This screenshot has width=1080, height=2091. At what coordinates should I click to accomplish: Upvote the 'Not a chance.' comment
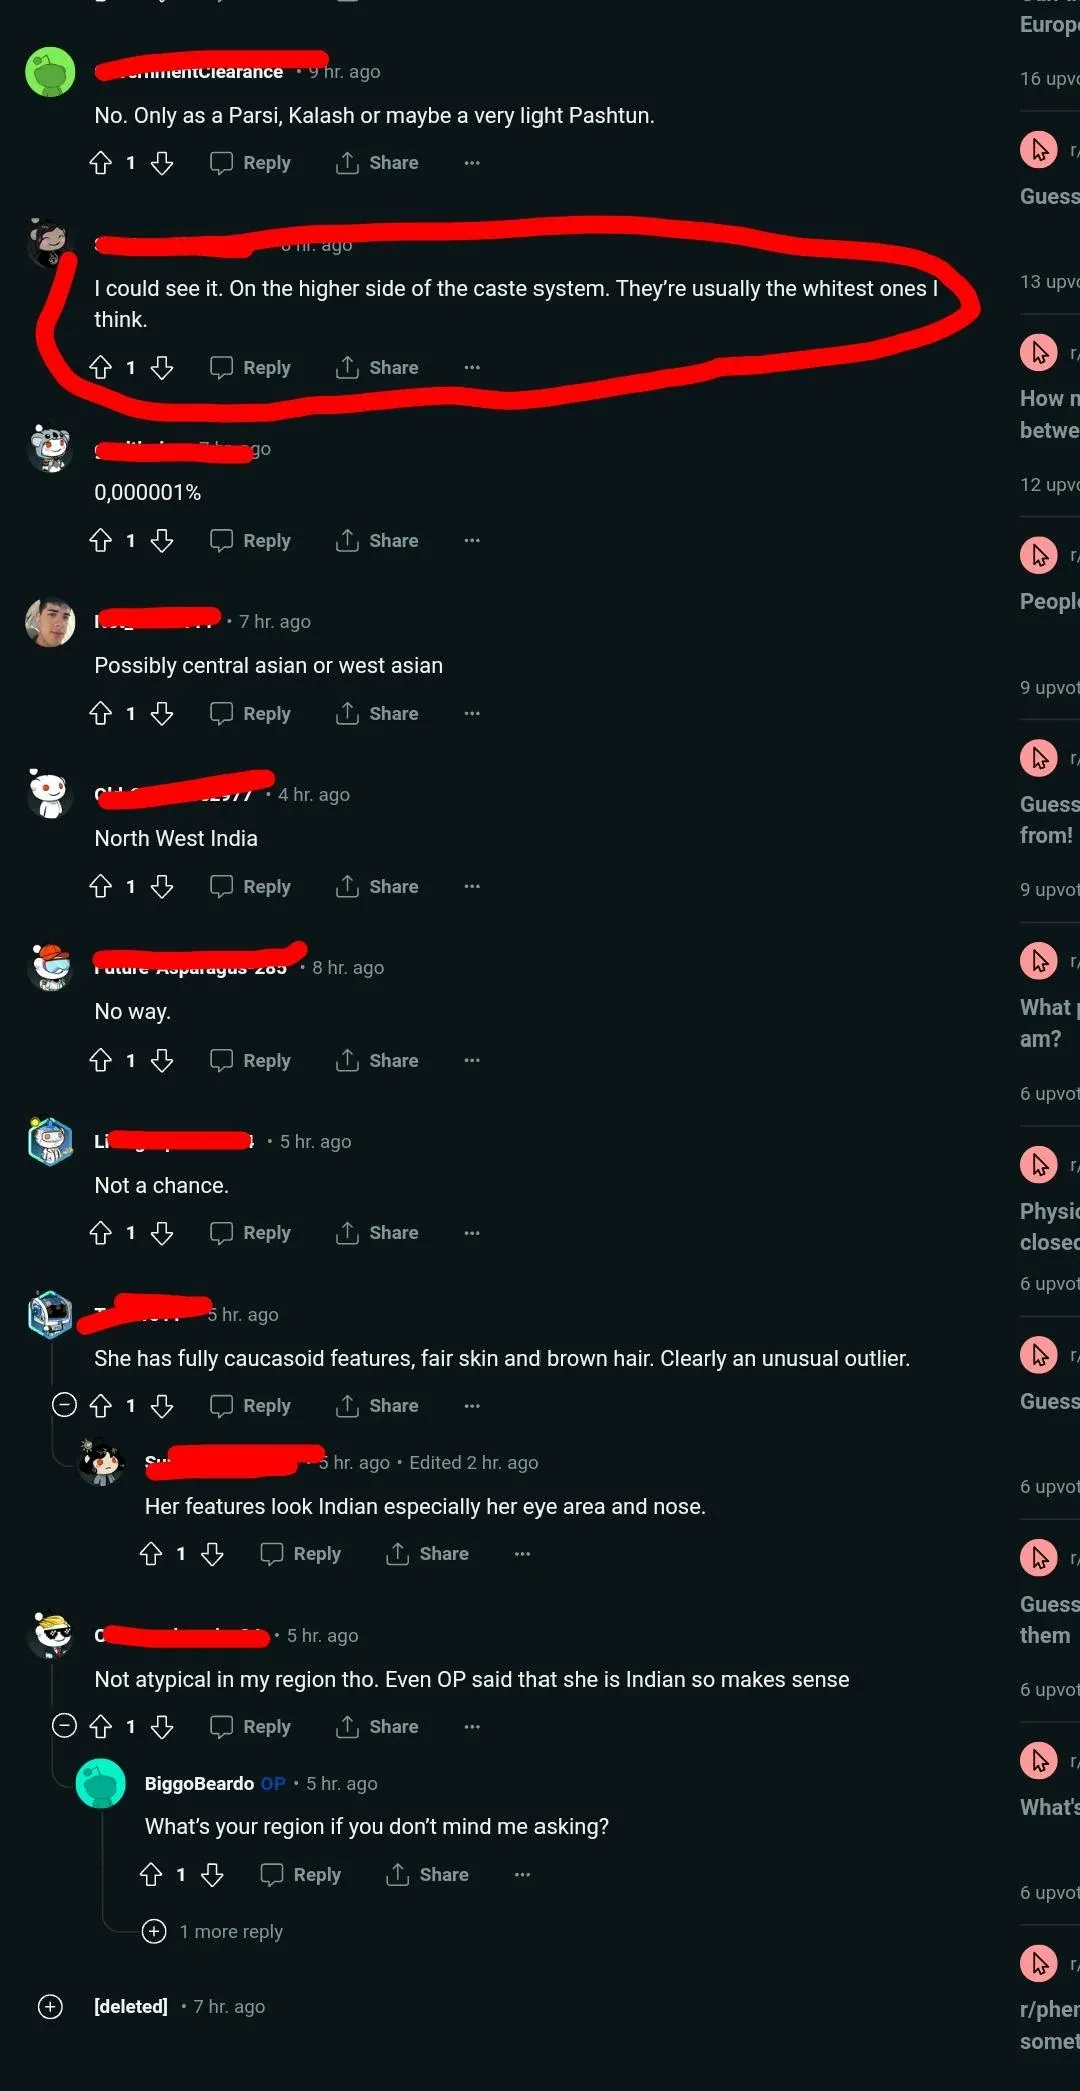(x=101, y=1233)
